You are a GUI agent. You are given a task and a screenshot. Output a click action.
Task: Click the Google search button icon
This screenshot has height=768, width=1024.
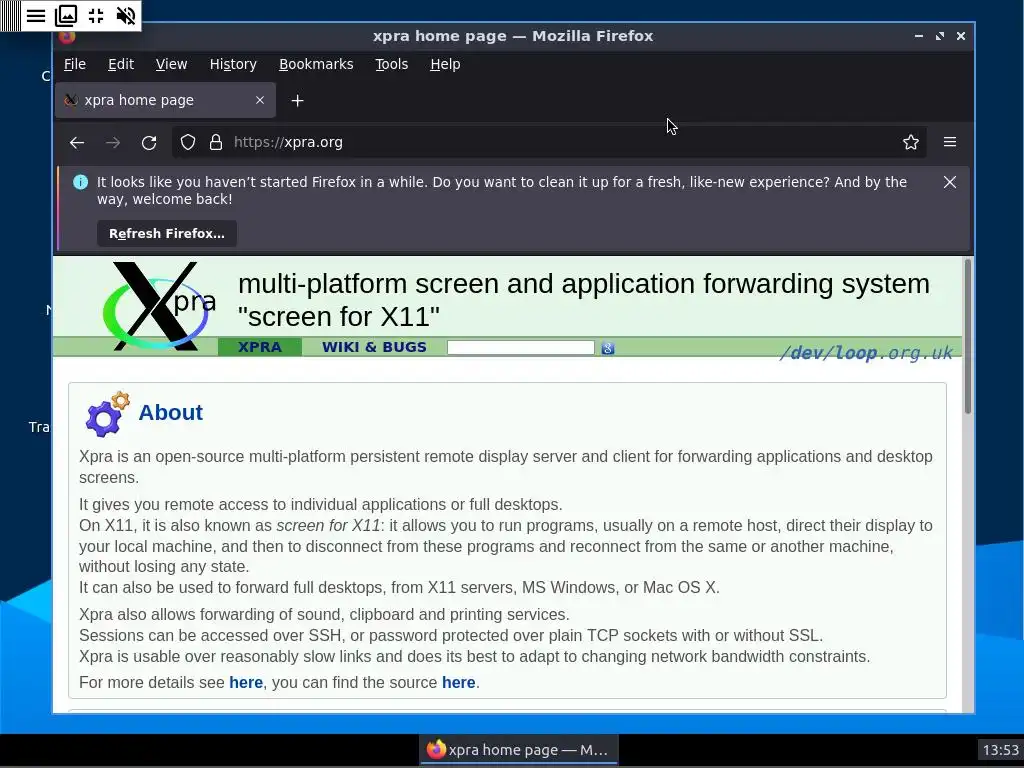[x=607, y=348]
